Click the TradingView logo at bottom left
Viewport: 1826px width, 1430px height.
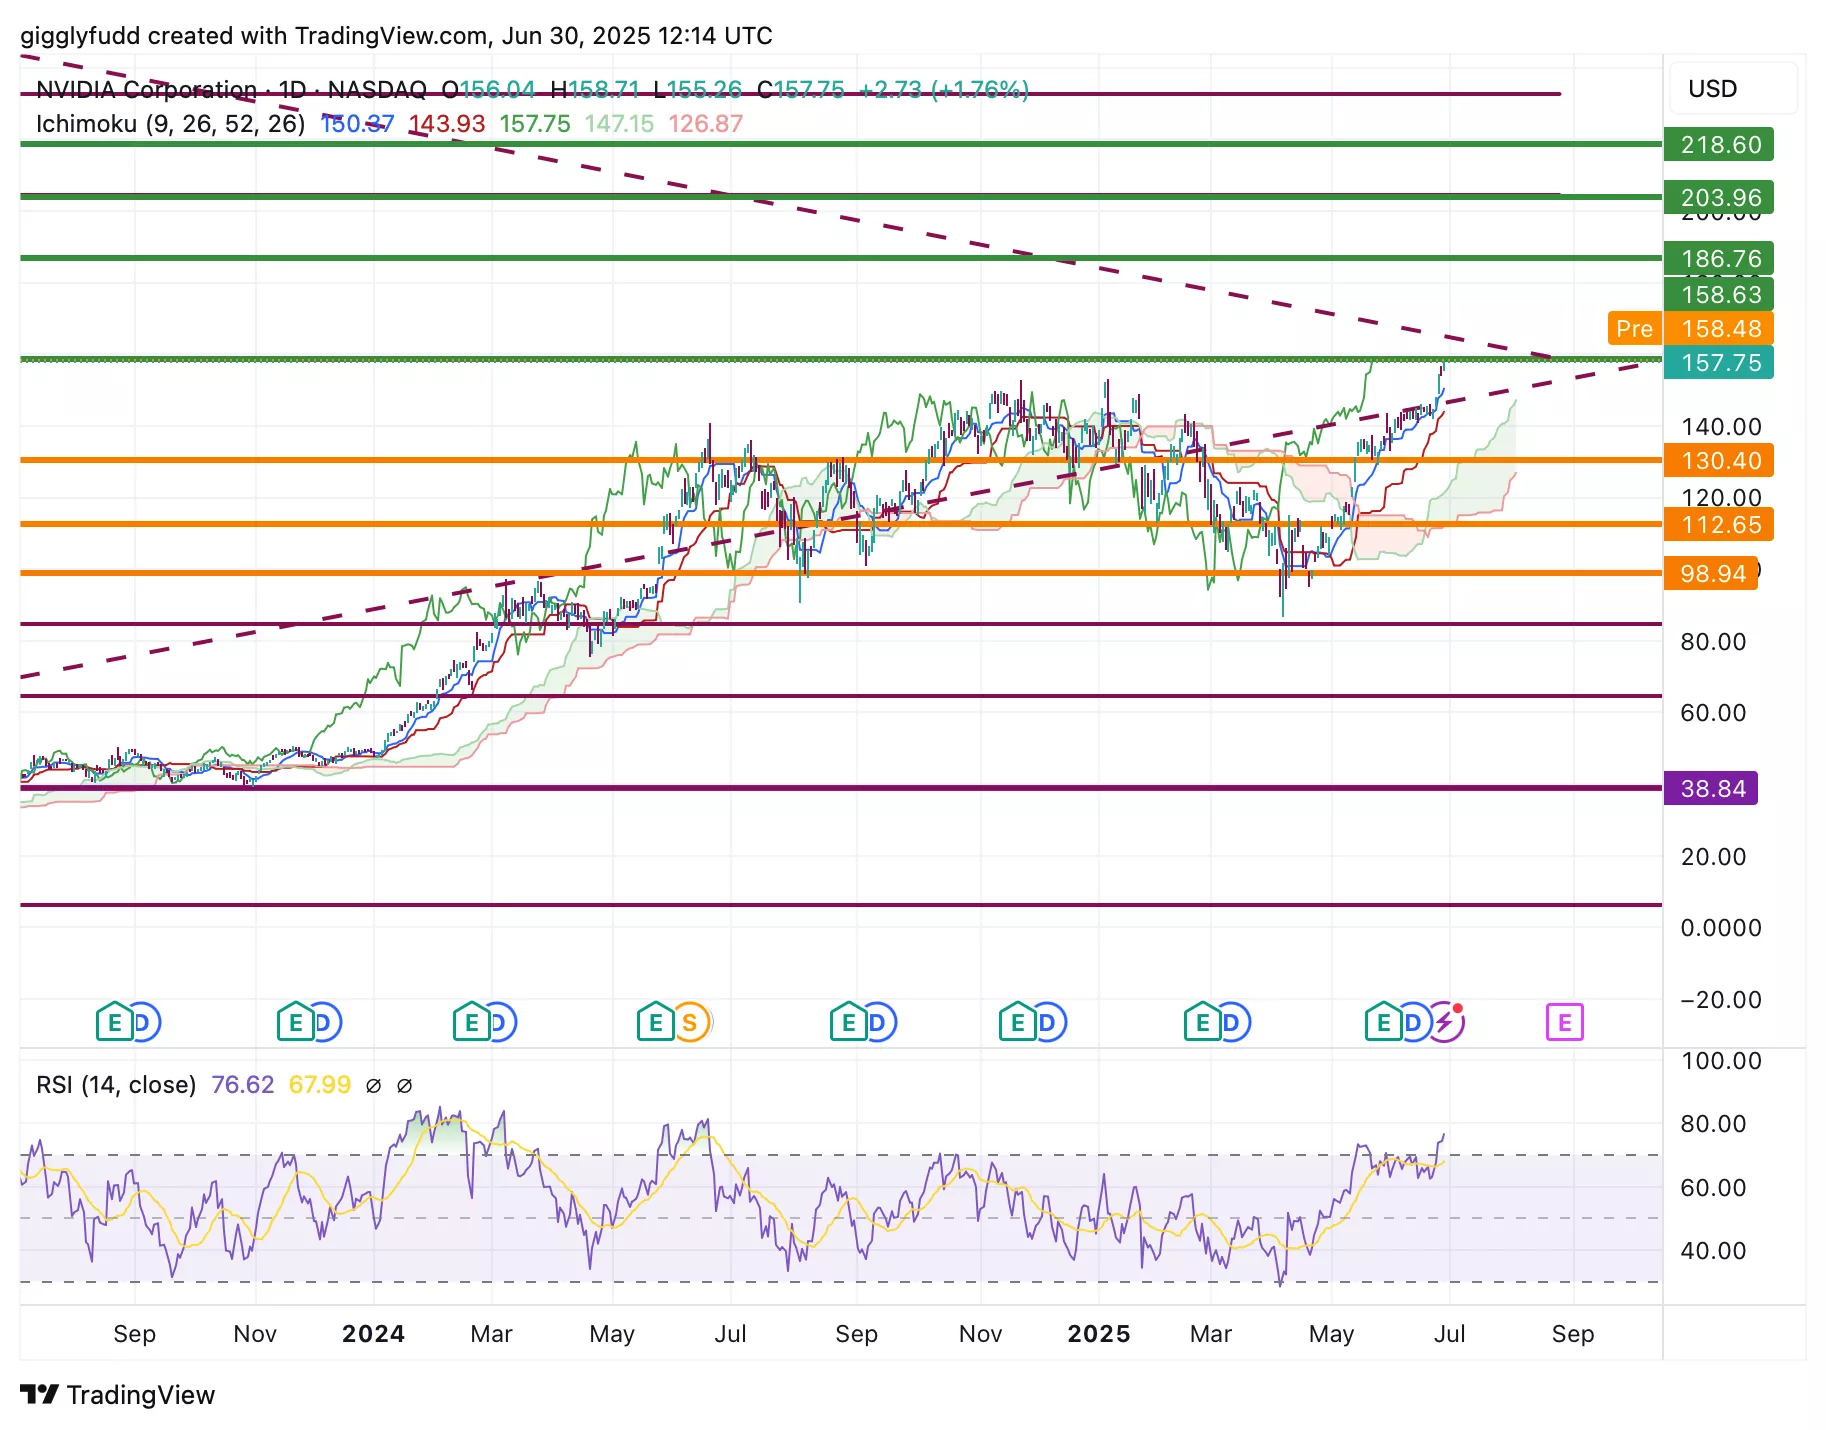coord(118,1395)
